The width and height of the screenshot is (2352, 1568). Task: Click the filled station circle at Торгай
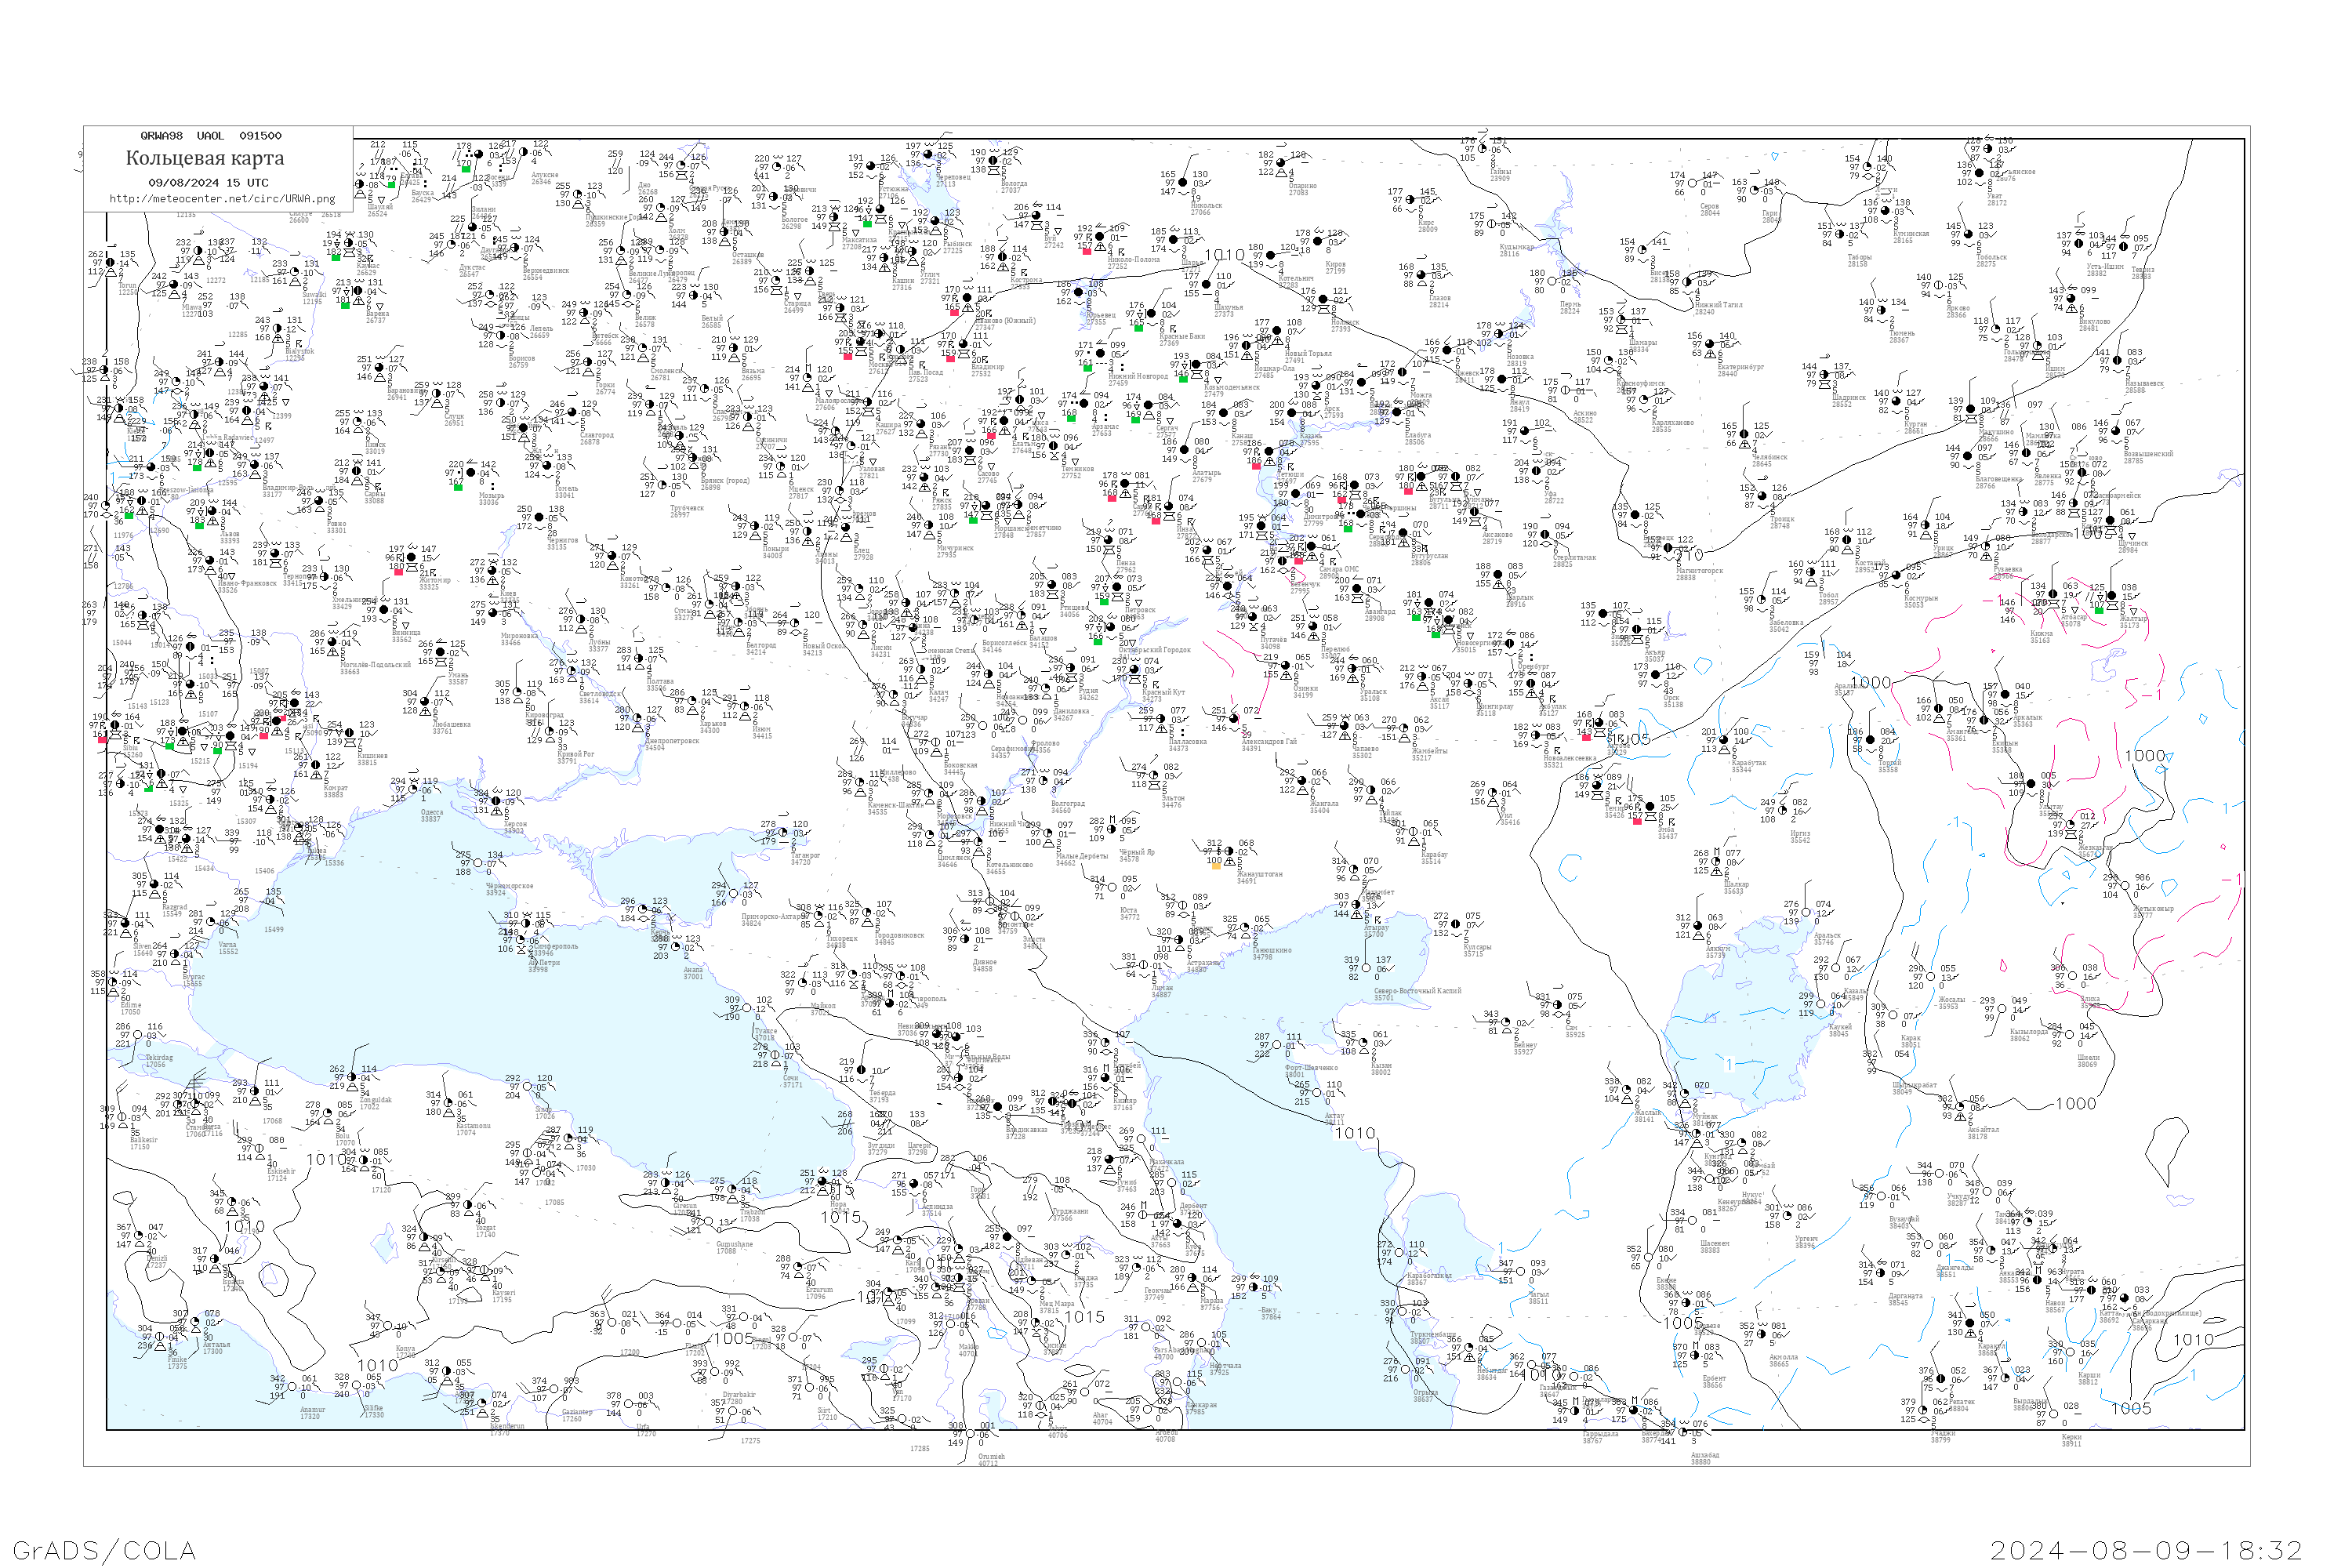[1870, 740]
